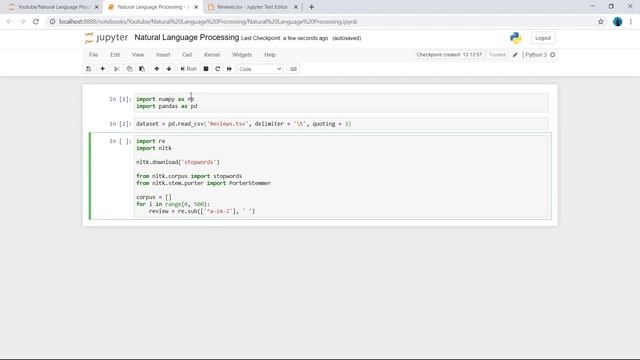Run the selected cell
This screenshot has height=360, width=640.
click(x=189, y=69)
